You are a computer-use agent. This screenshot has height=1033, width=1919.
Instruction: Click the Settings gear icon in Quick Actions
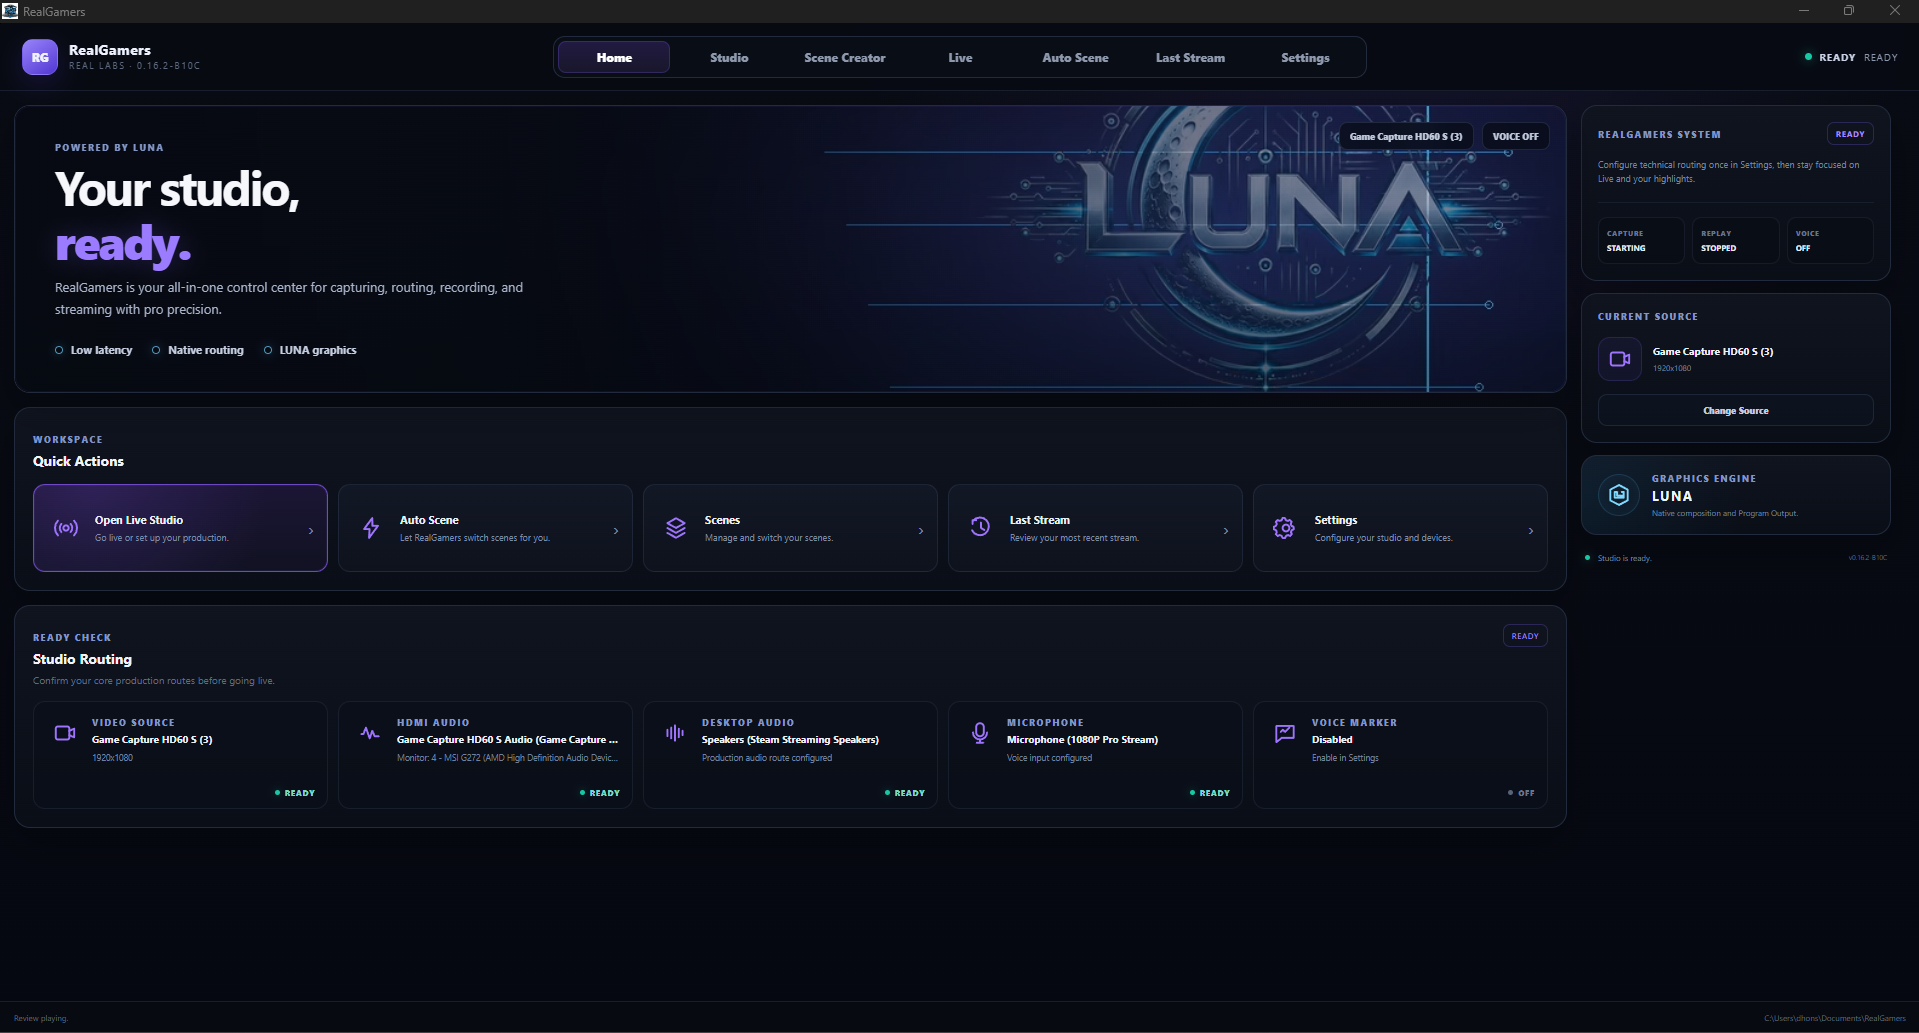point(1284,528)
